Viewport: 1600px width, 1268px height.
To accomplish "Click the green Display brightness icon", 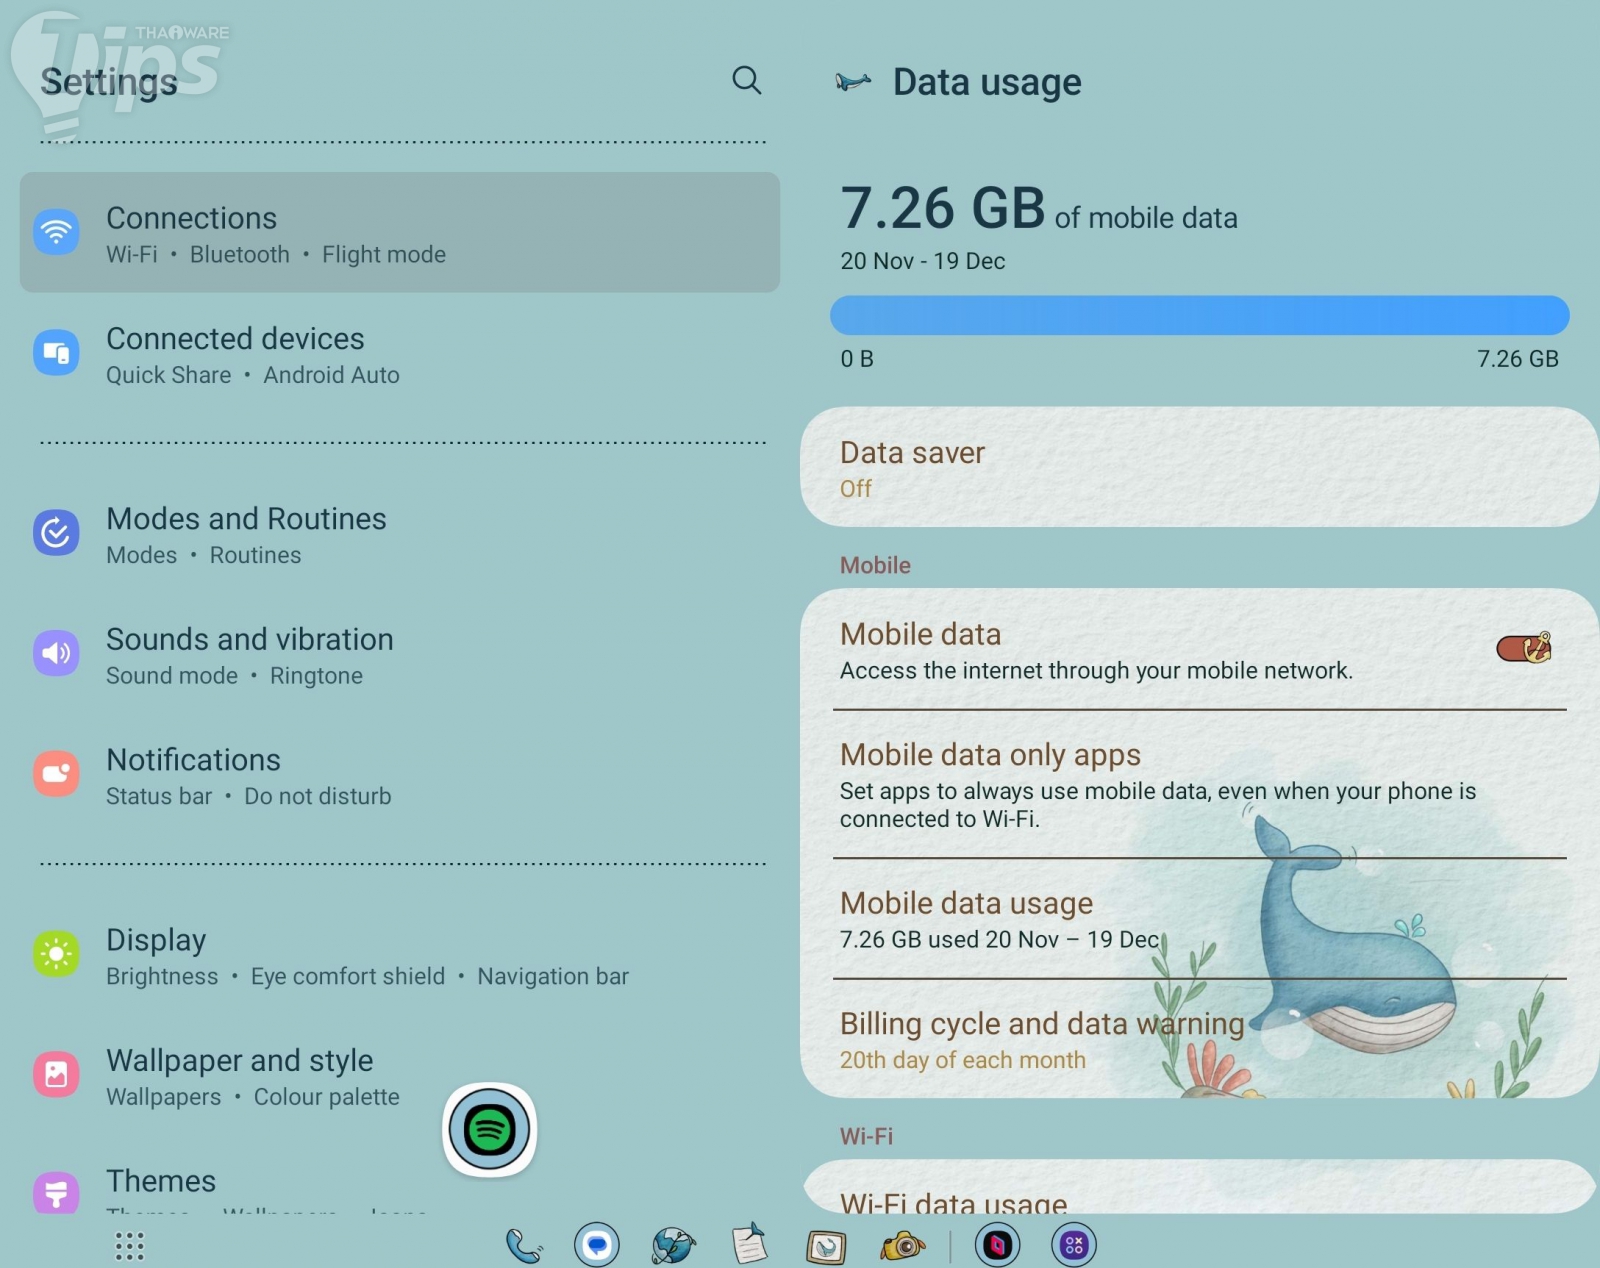I will pos(56,954).
